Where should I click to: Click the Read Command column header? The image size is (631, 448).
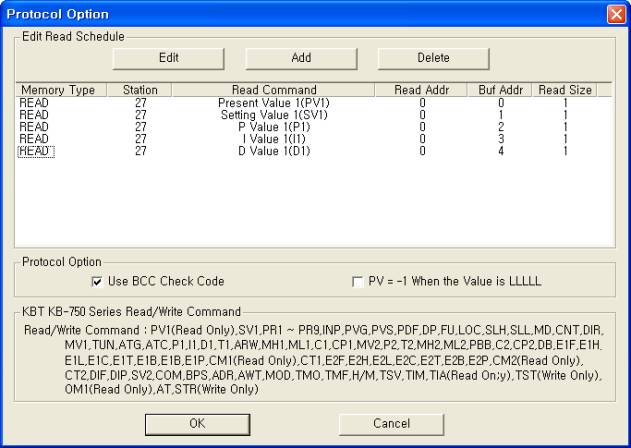click(x=273, y=90)
